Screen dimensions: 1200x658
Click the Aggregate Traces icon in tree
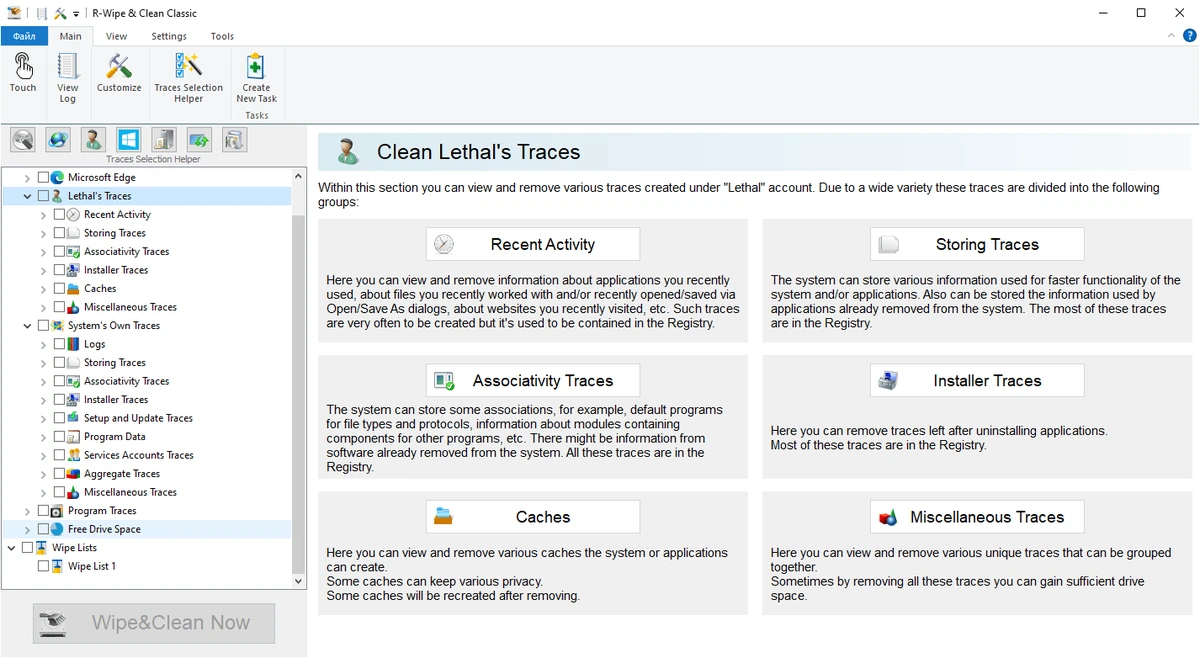(73, 473)
